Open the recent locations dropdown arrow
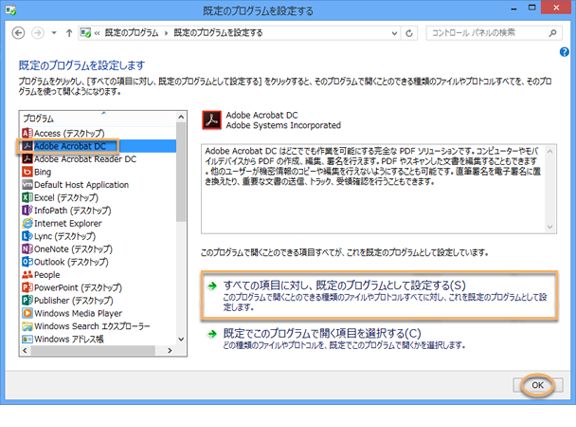The width and height of the screenshot is (576, 427). coord(54,33)
